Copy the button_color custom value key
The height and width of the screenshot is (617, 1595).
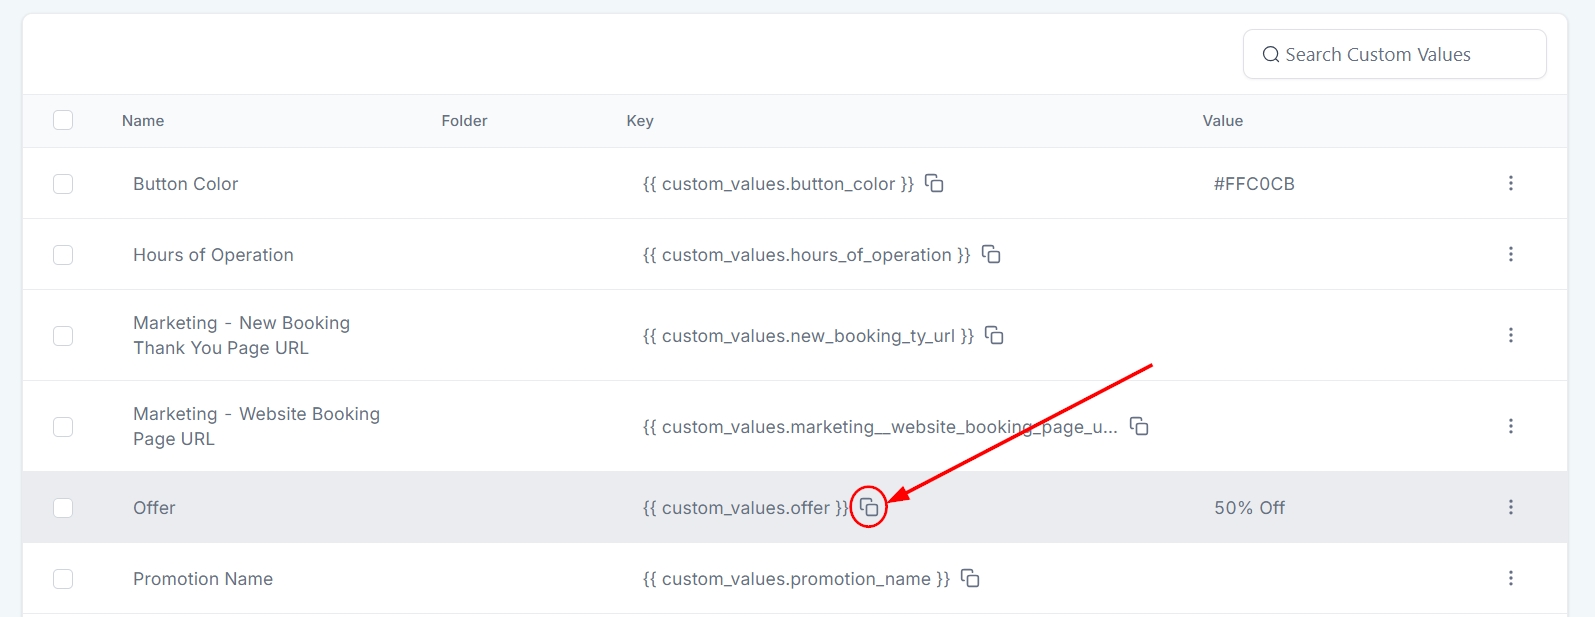[934, 183]
